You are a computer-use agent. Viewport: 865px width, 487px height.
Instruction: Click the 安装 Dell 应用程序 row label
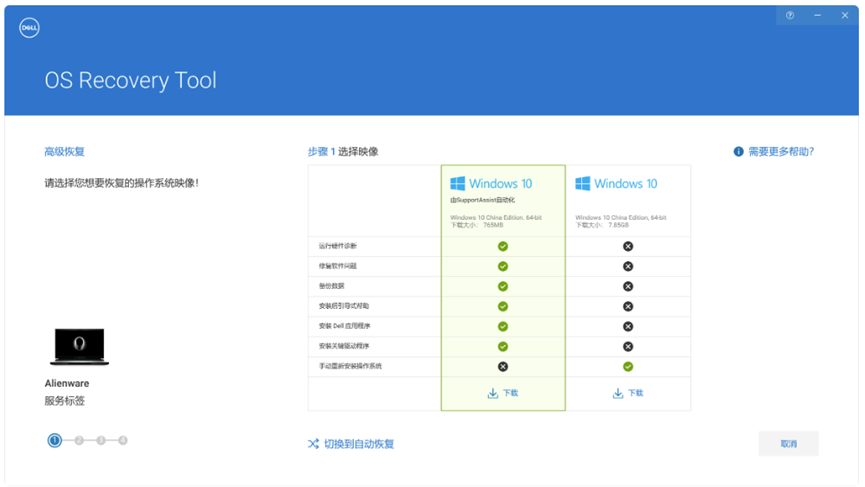pyautogui.click(x=344, y=326)
